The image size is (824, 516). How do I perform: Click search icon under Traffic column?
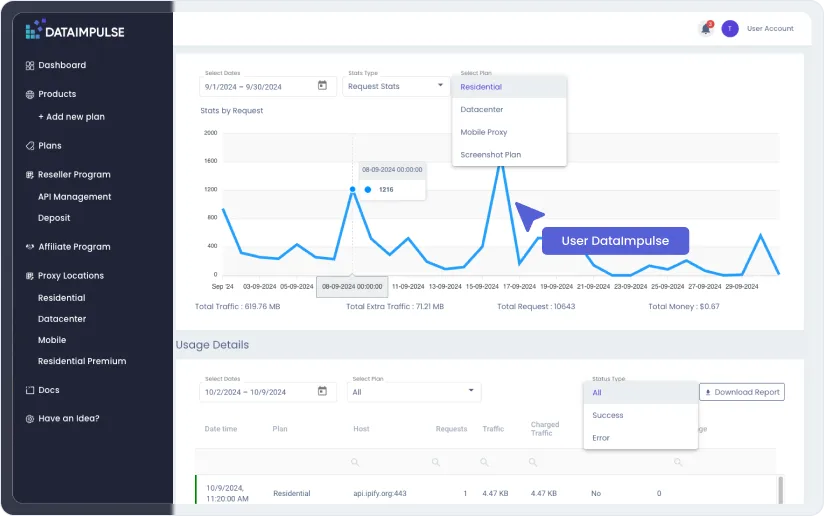484,462
